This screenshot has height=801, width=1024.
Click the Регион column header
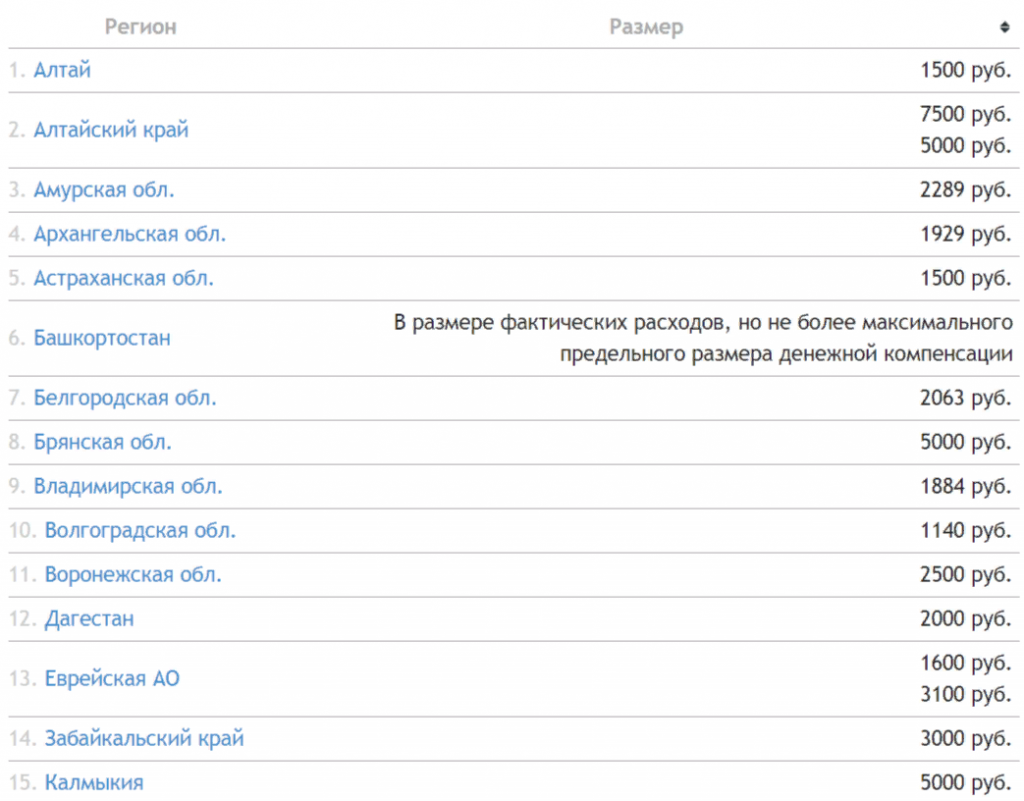140,27
